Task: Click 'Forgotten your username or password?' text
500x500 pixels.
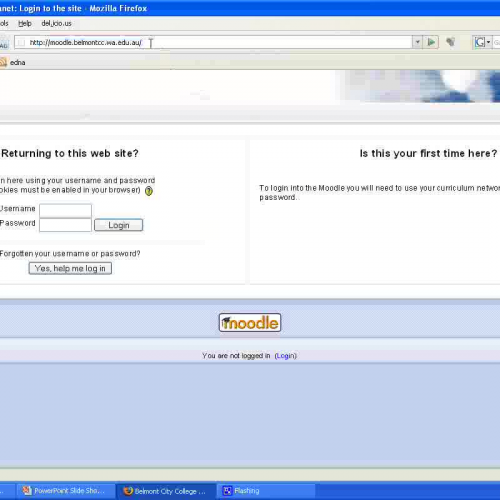Action: point(70,254)
